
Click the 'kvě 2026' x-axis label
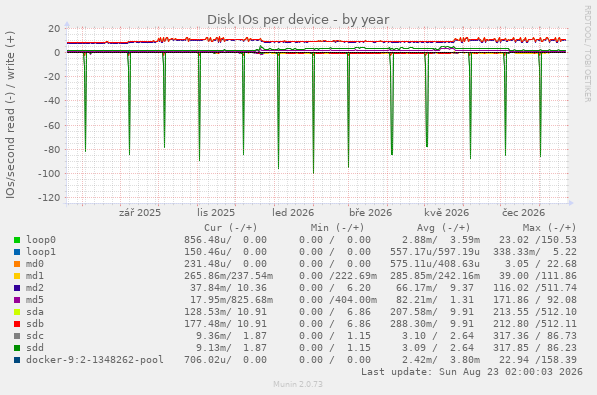pos(447,213)
